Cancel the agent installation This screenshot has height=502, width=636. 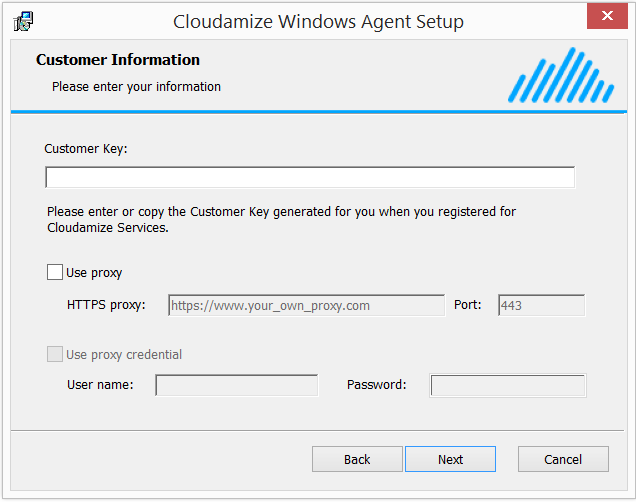(563, 459)
